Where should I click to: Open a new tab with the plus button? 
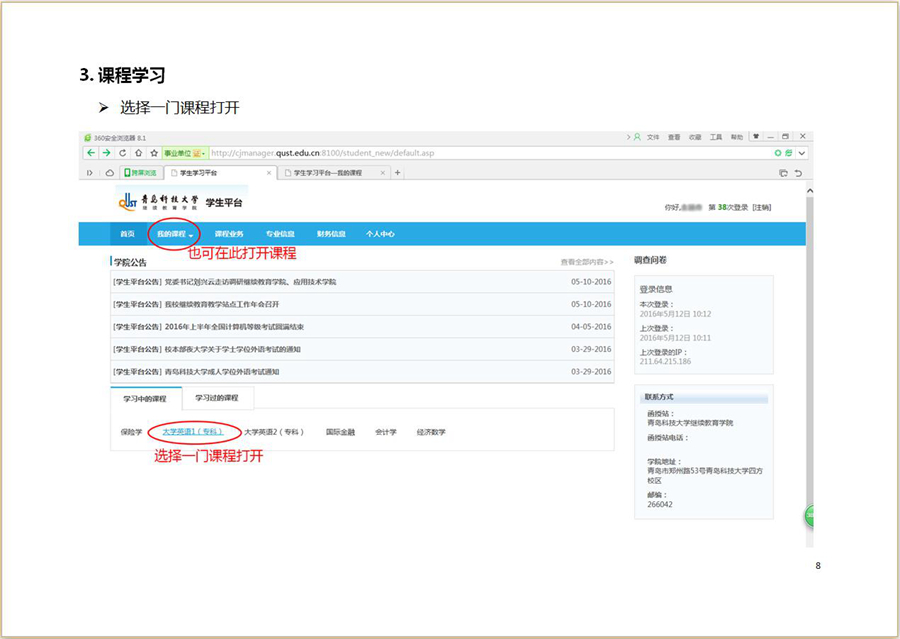click(397, 172)
